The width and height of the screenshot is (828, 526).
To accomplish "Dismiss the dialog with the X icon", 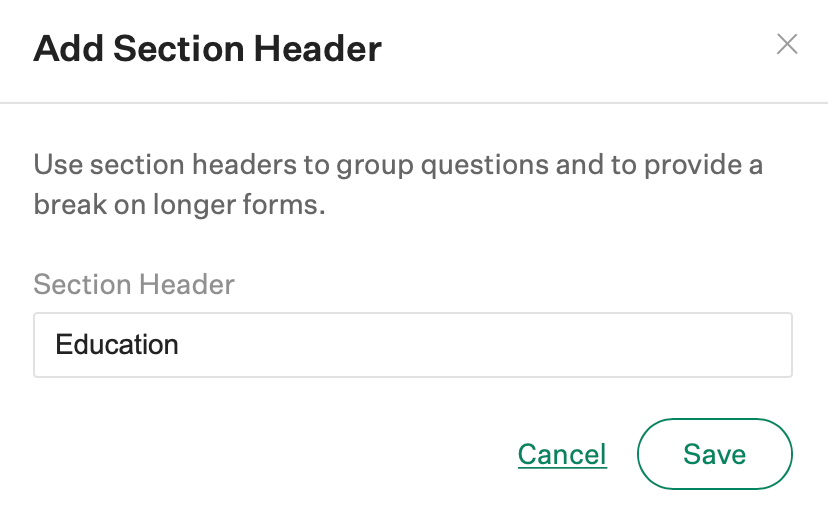I will pos(787,44).
